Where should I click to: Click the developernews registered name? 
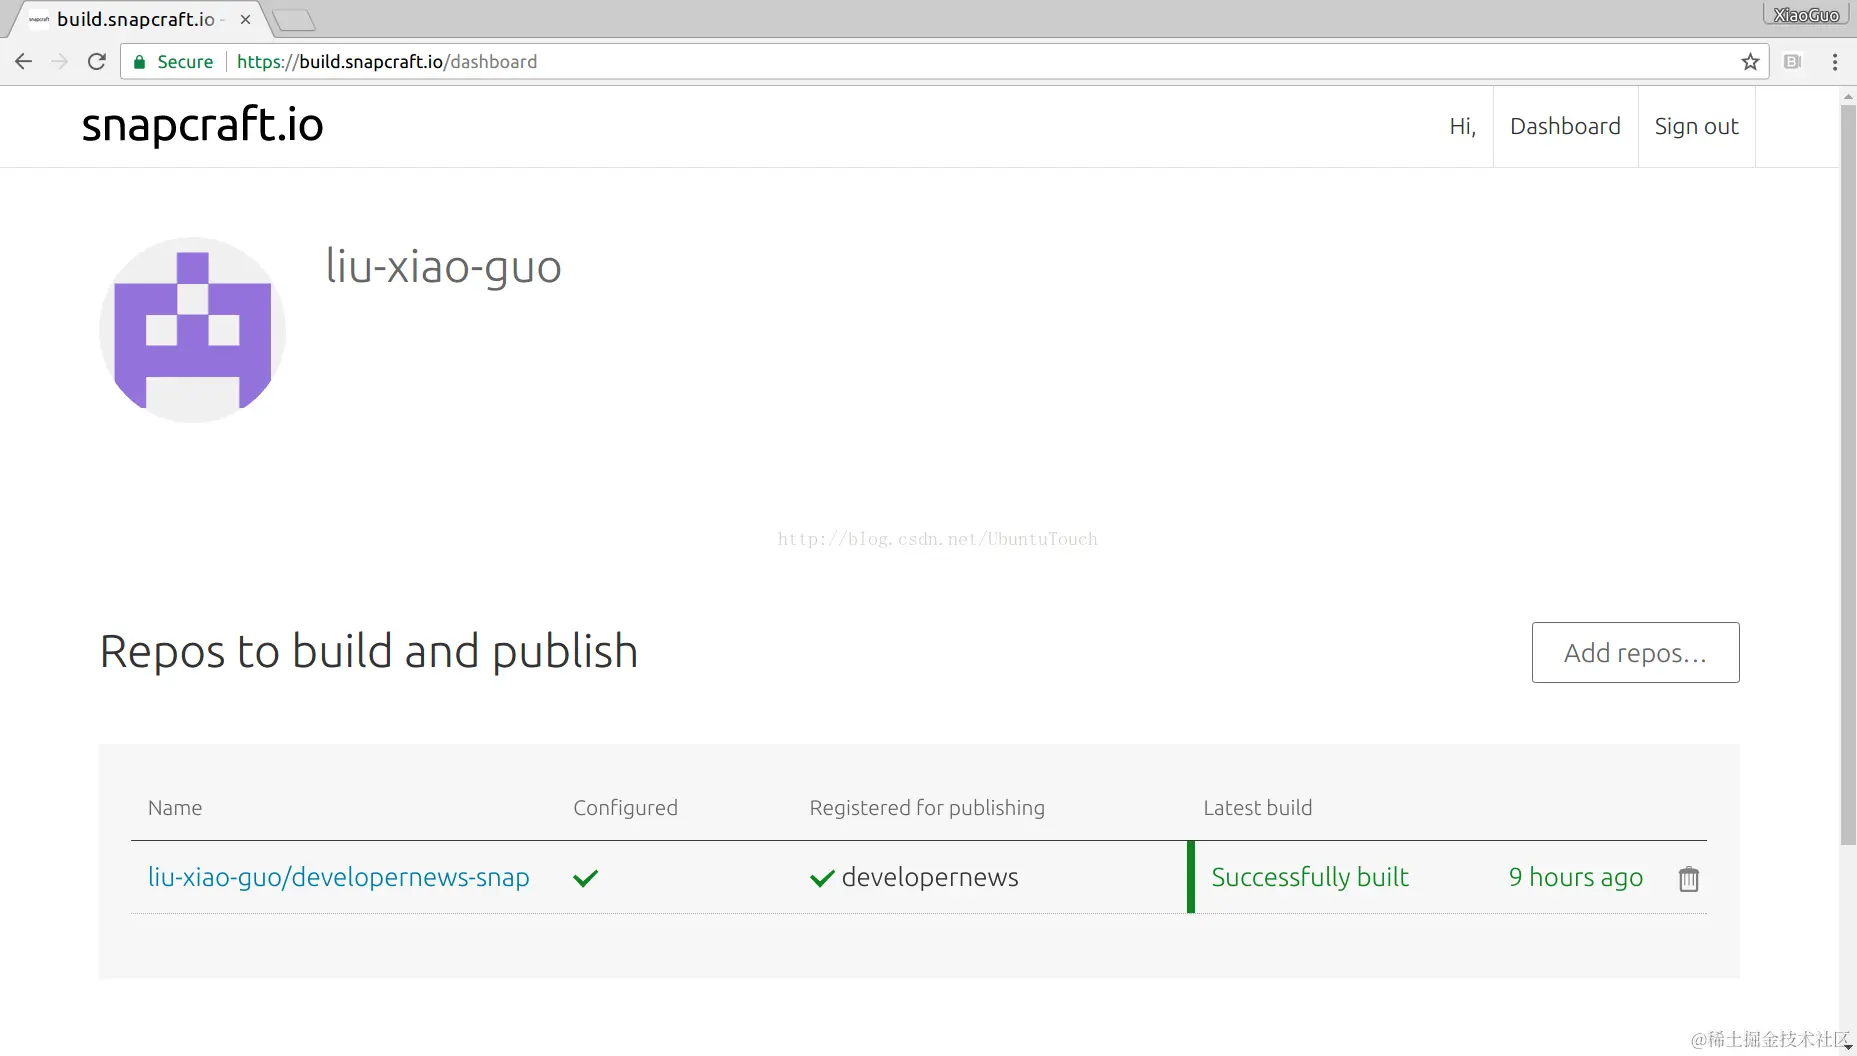coord(930,877)
